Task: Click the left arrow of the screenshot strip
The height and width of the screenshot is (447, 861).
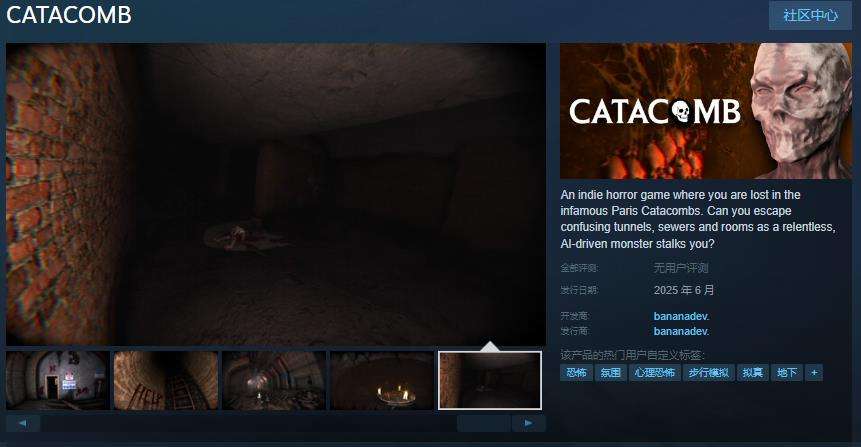Action: (23, 423)
